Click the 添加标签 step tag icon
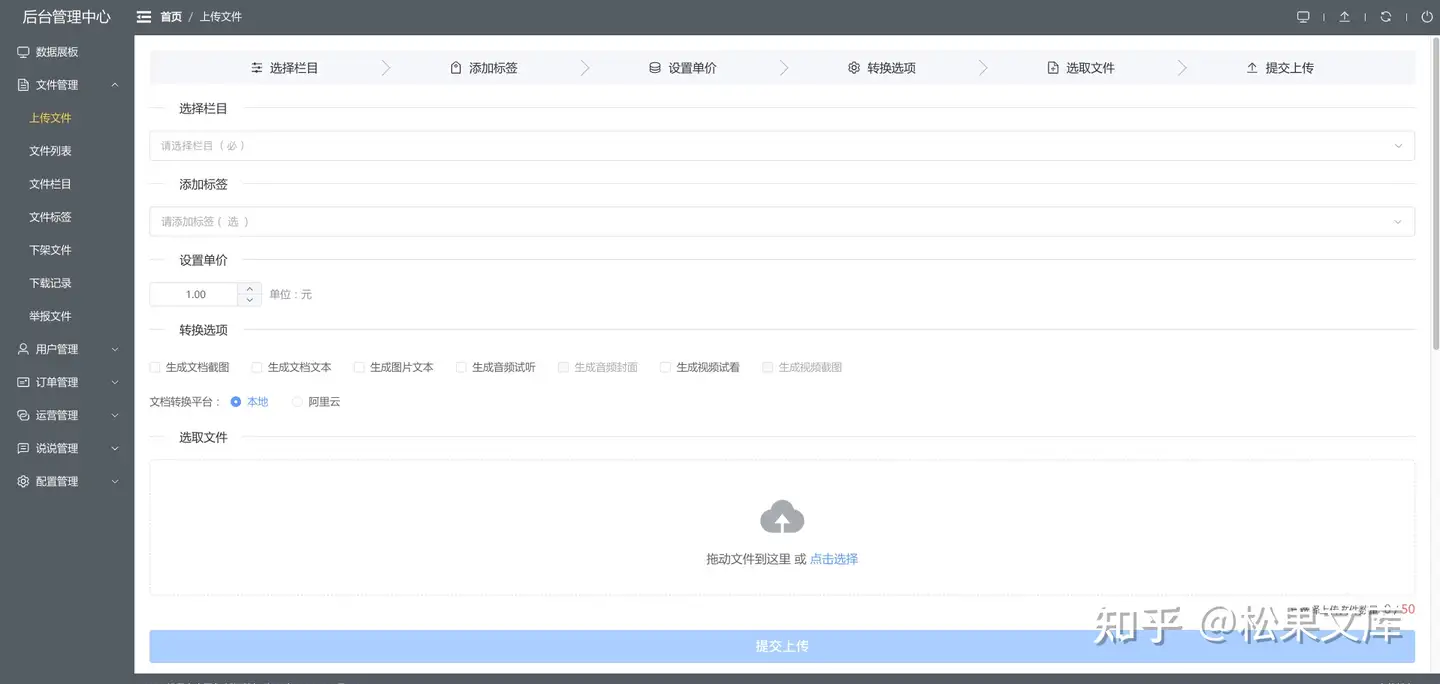The height and width of the screenshot is (684, 1440). click(x=456, y=68)
